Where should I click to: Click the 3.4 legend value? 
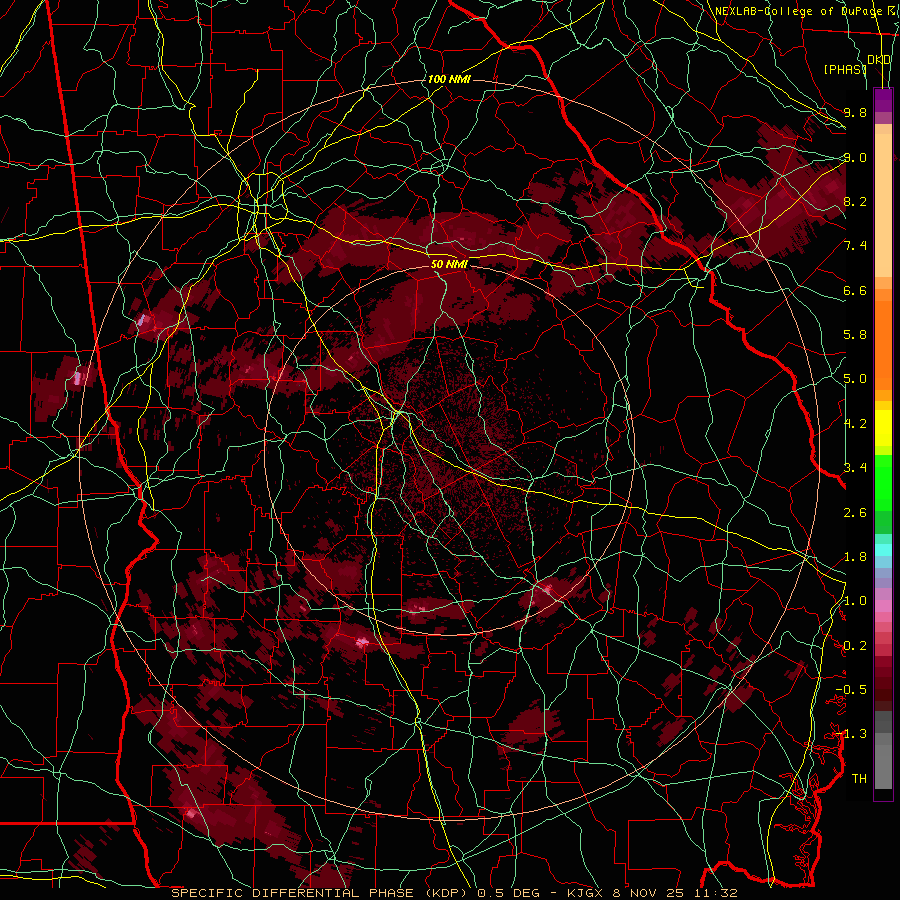point(855,468)
